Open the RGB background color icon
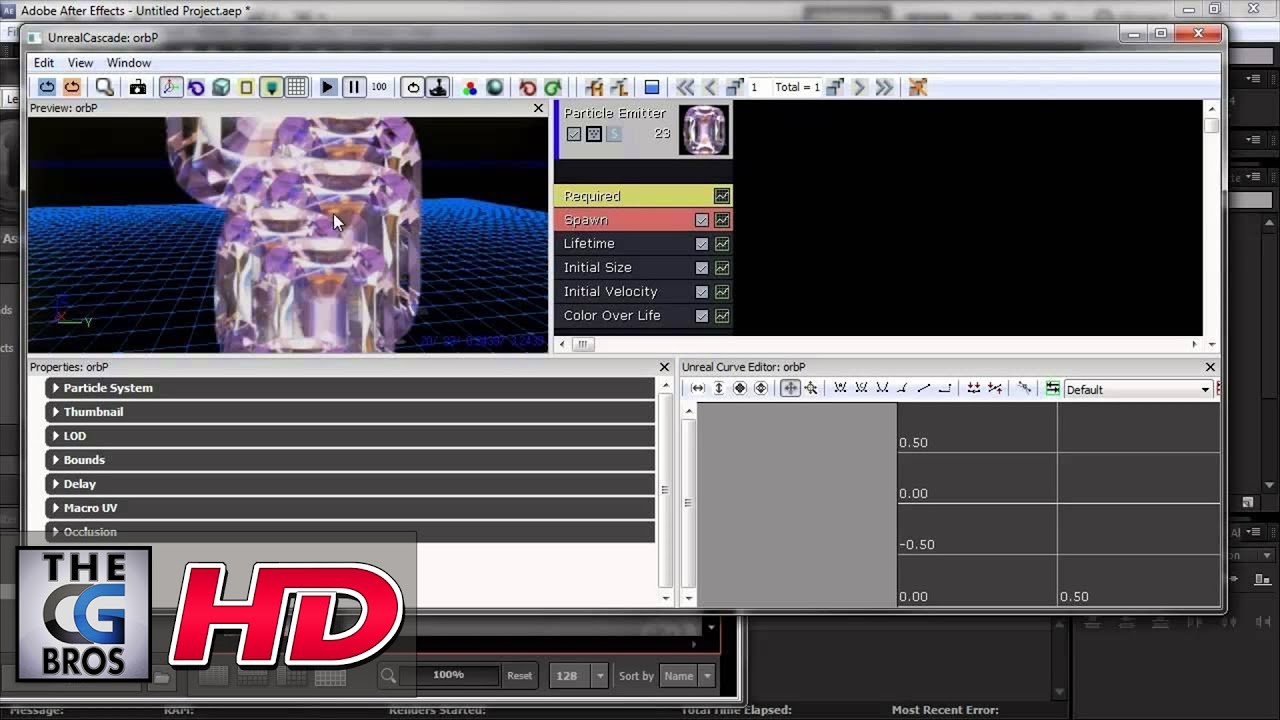This screenshot has height=720, width=1280. click(470, 88)
